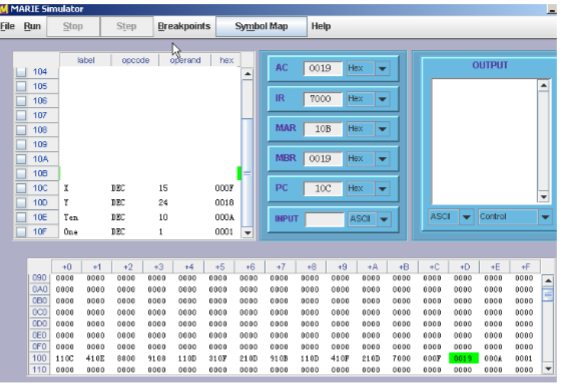This screenshot has width=571, height=390.
Task: Click memory table scroll down arrow
Action: coord(548,369)
